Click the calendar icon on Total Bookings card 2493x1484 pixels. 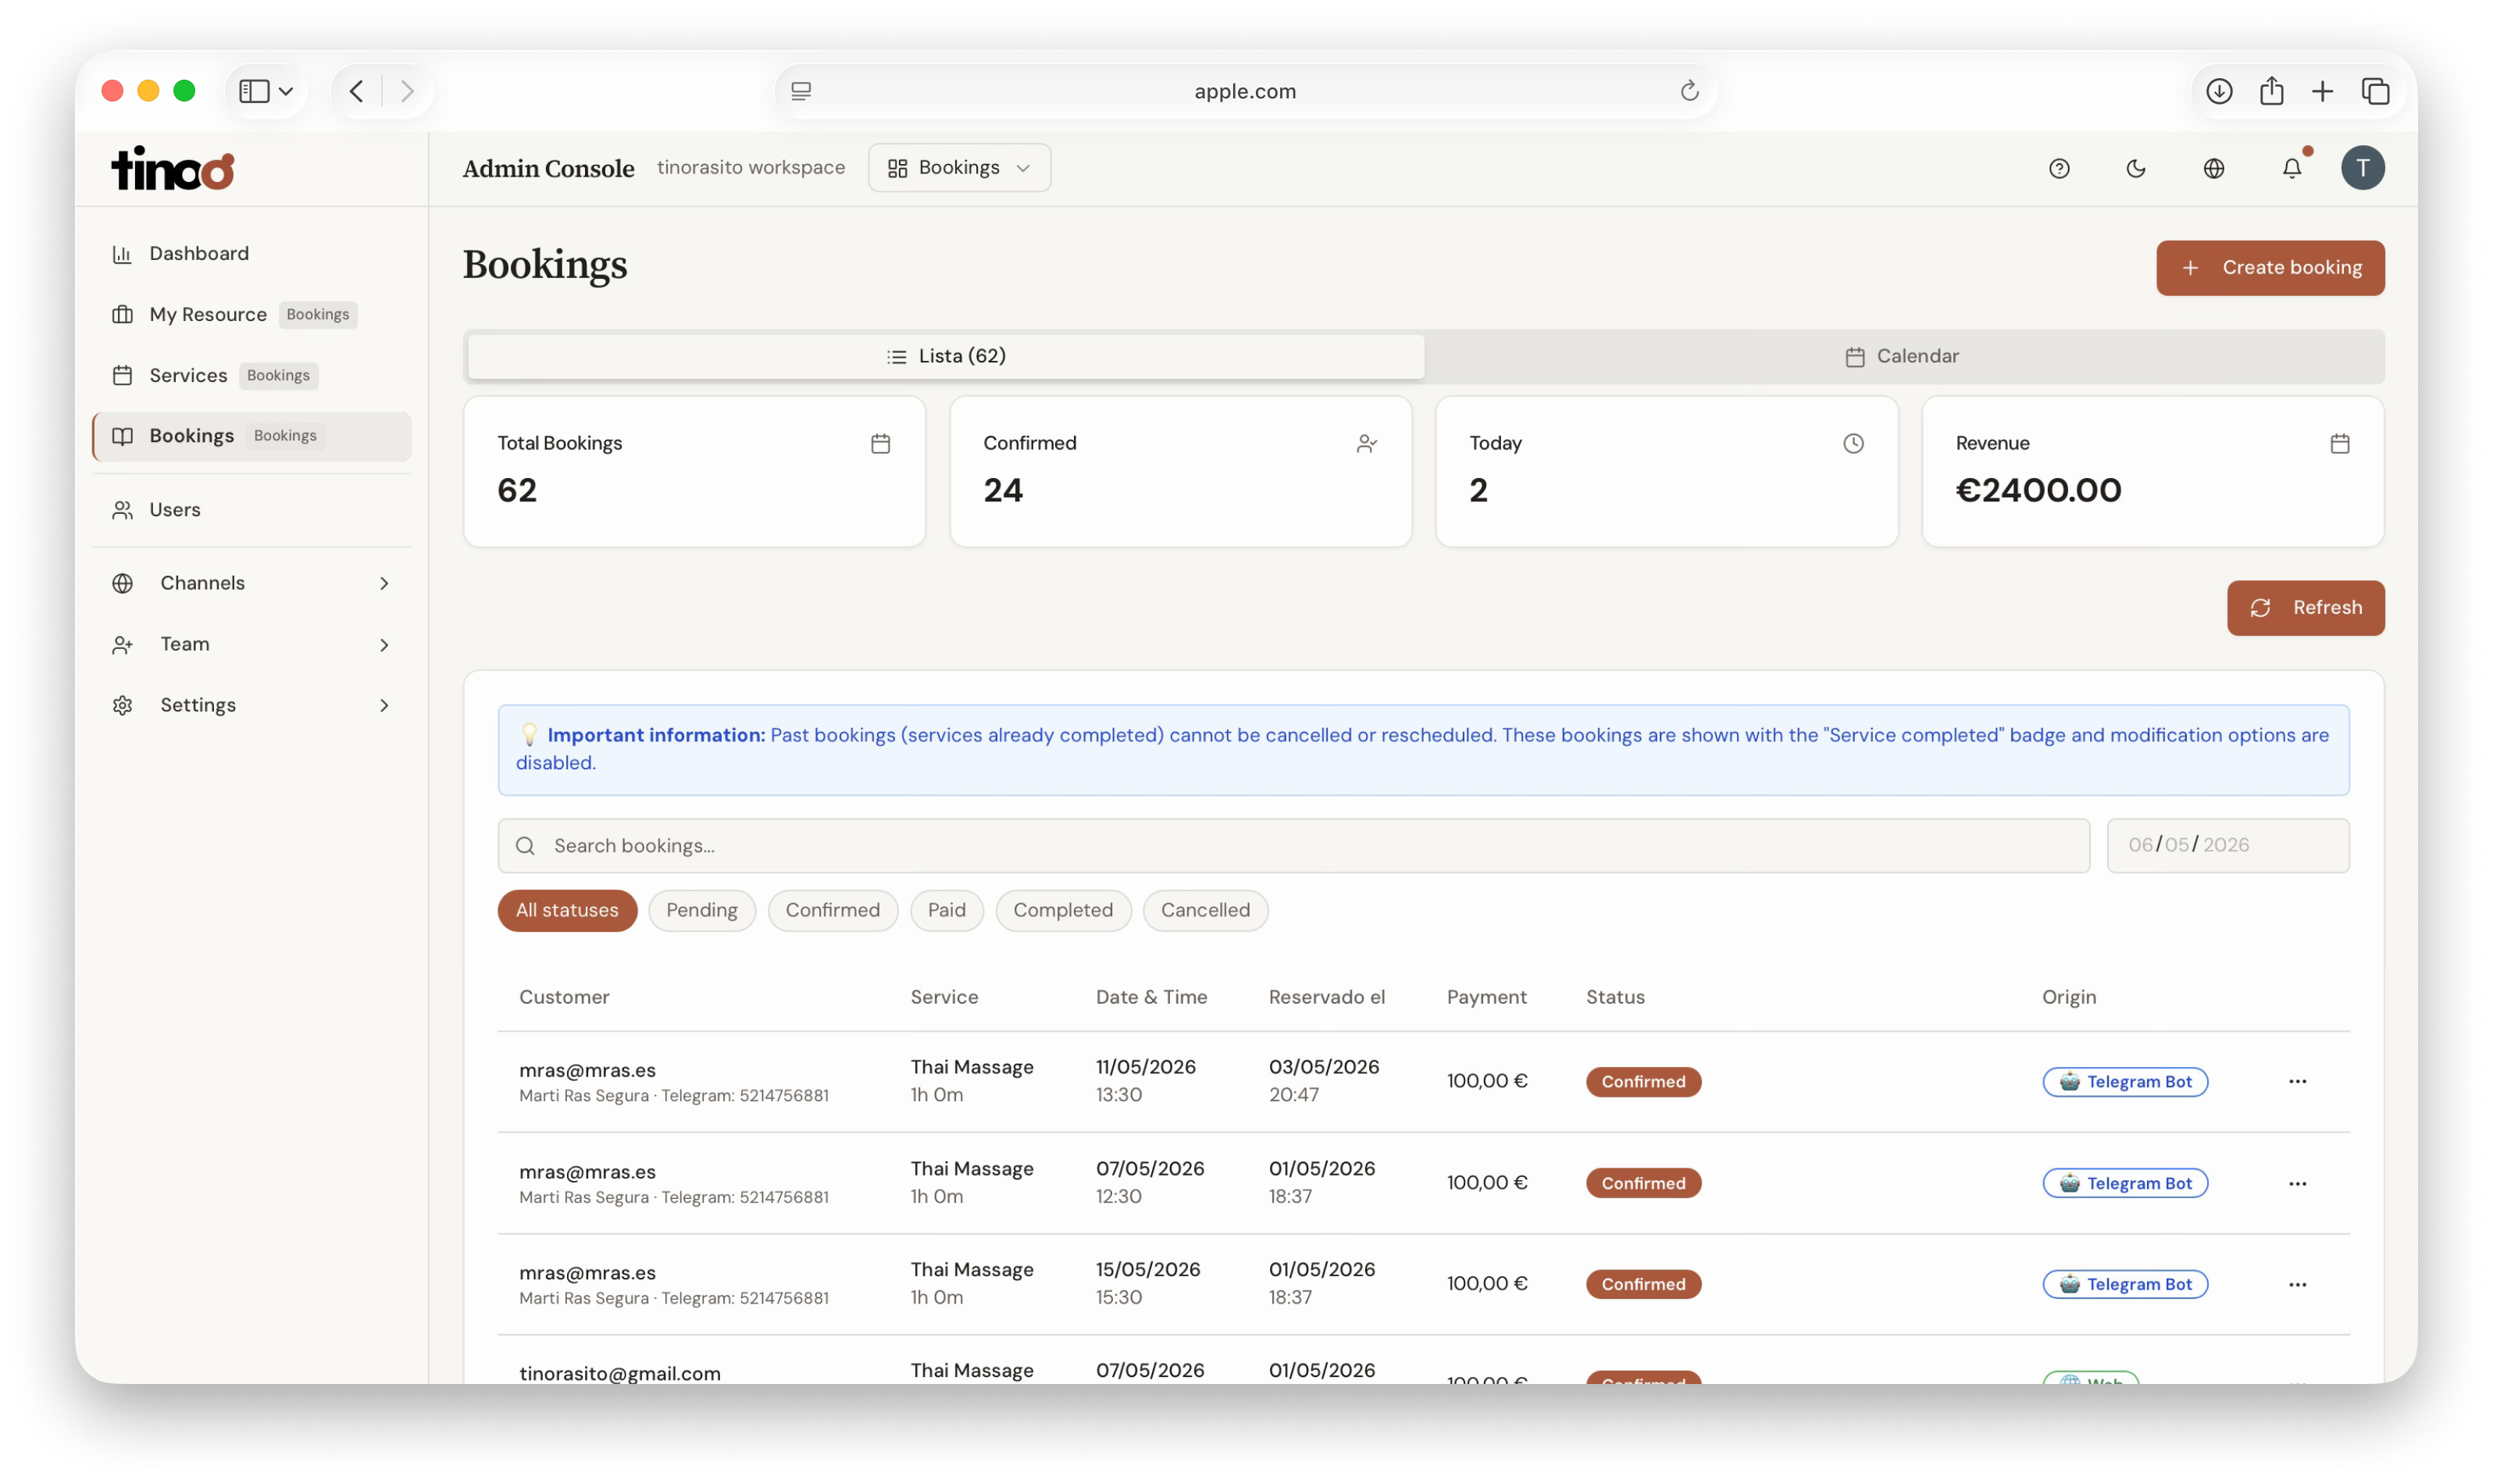click(x=880, y=443)
